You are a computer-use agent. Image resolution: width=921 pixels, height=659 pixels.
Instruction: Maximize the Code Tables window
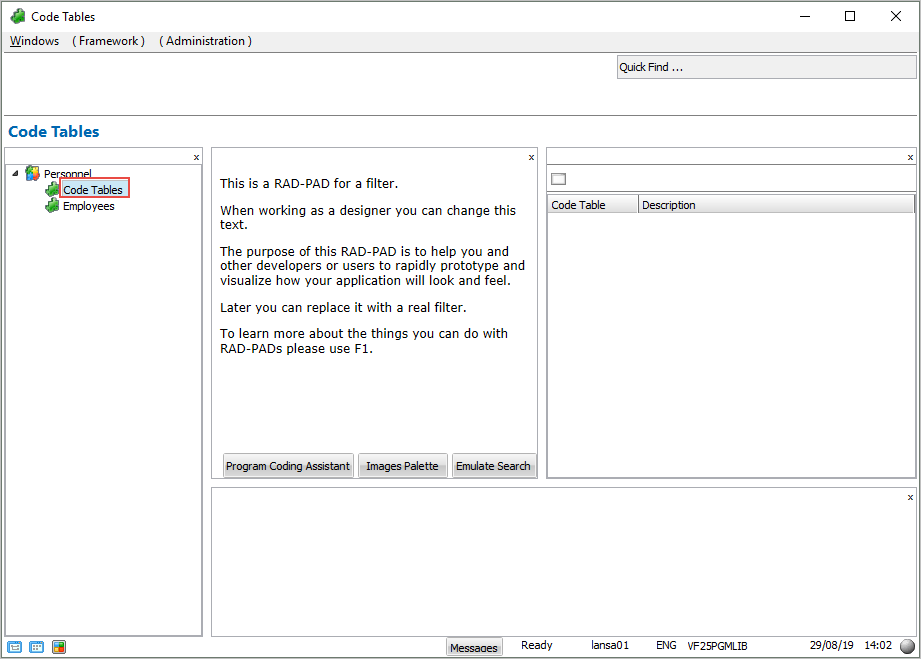pyautogui.click(x=849, y=16)
